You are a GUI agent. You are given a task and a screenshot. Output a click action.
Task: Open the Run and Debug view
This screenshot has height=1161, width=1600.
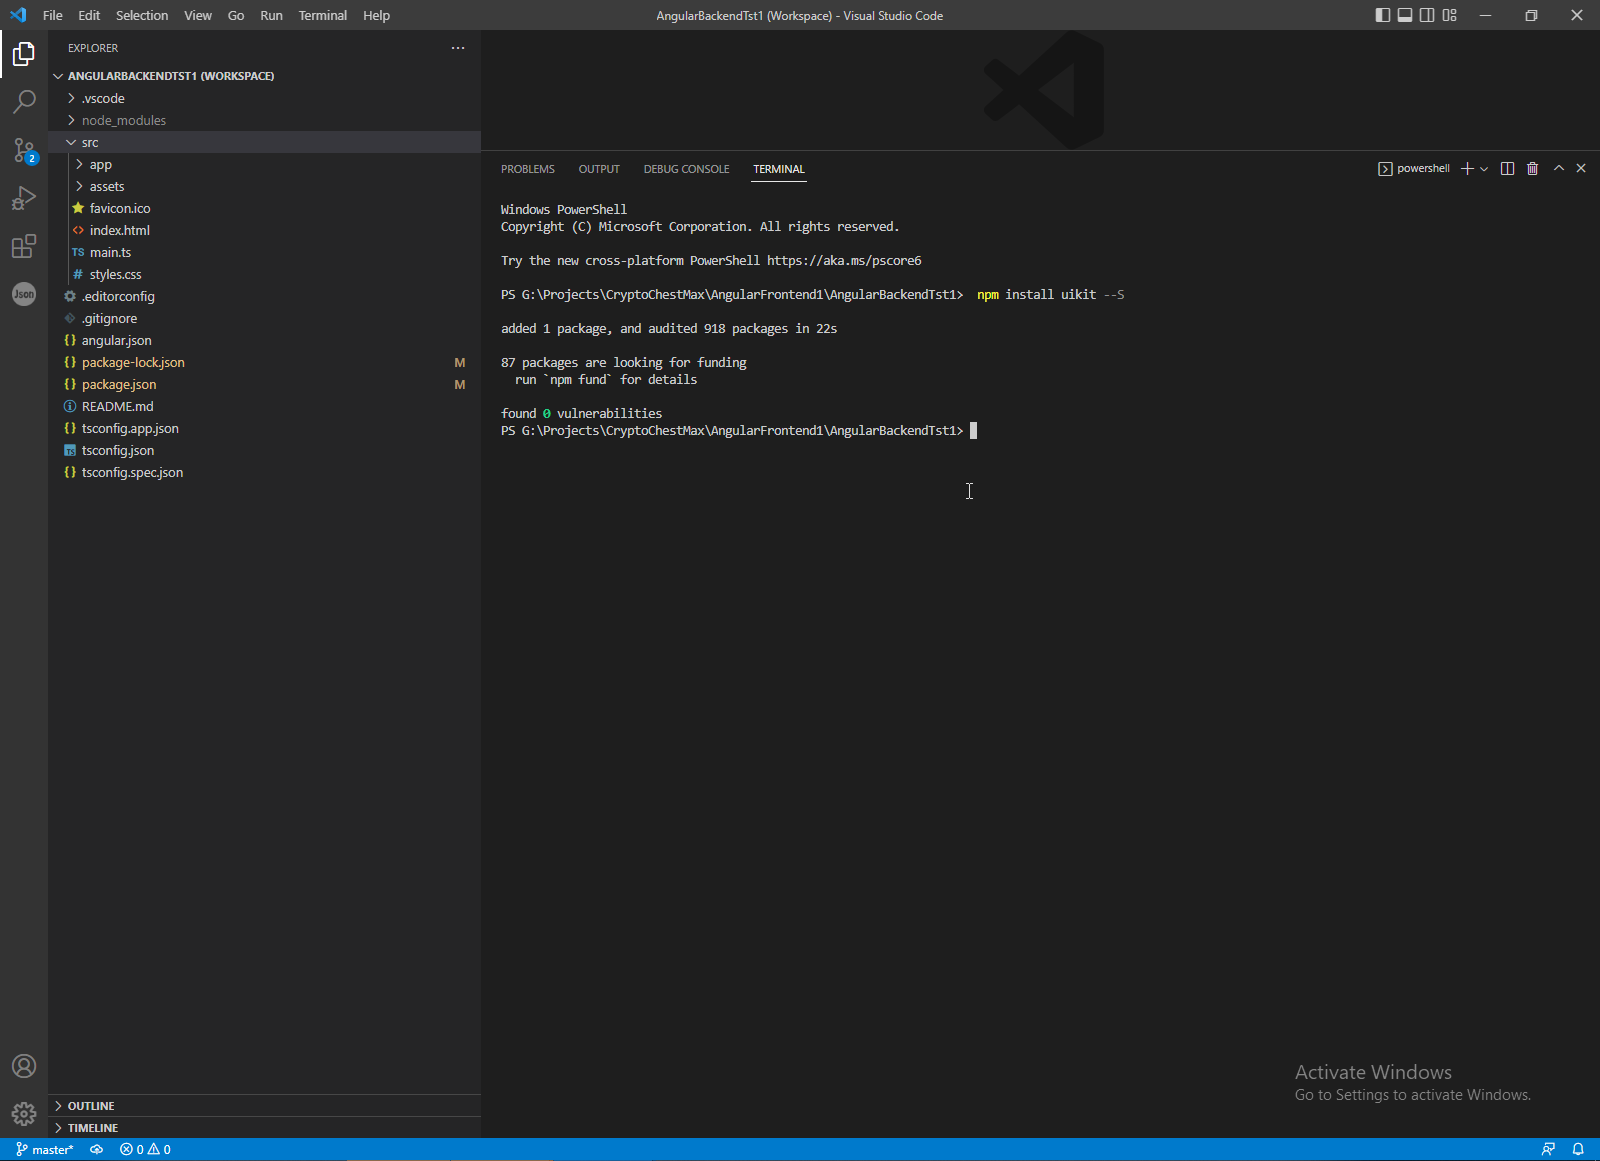pos(24,198)
